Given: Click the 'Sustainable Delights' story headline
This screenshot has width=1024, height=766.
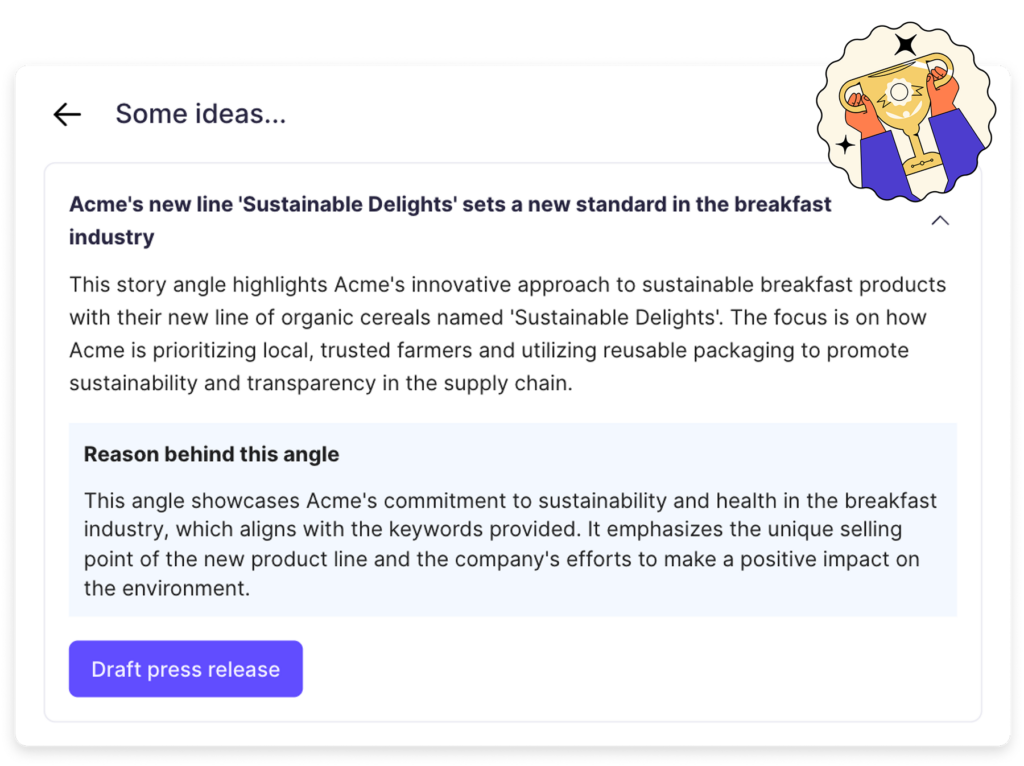Looking at the screenshot, I should (x=450, y=220).
